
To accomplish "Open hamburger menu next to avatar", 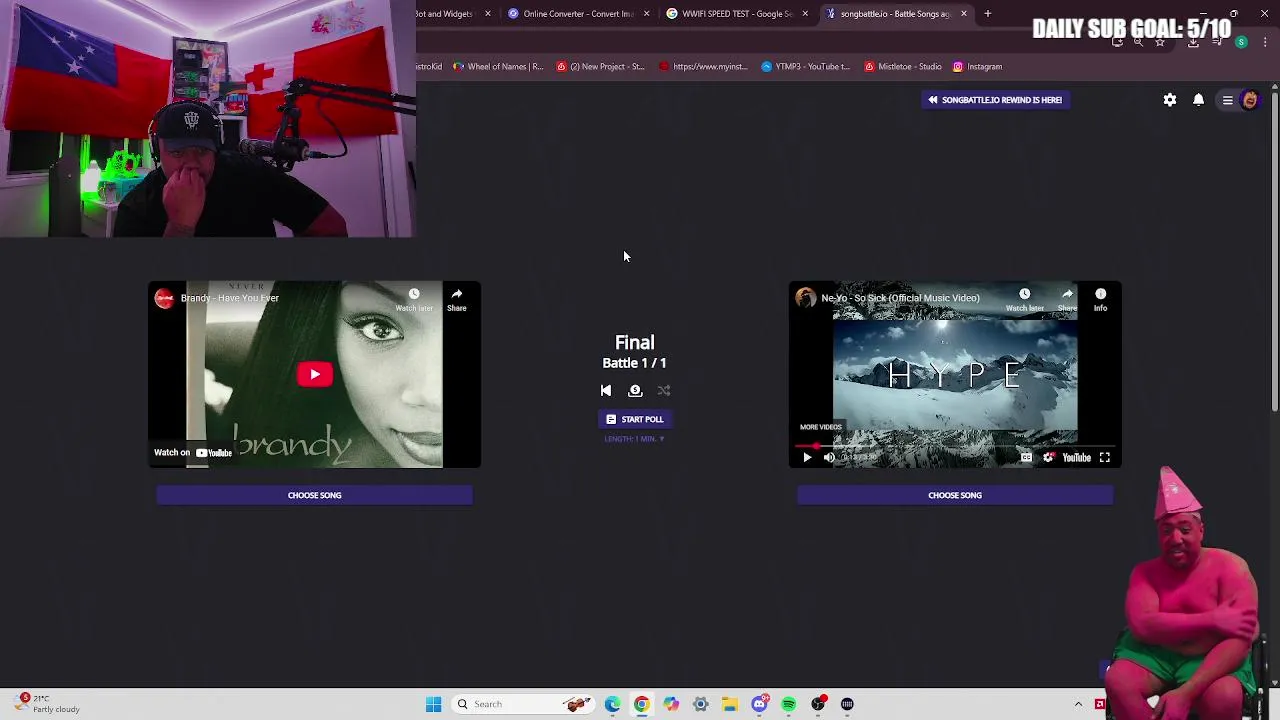I will coord(1227,100).
